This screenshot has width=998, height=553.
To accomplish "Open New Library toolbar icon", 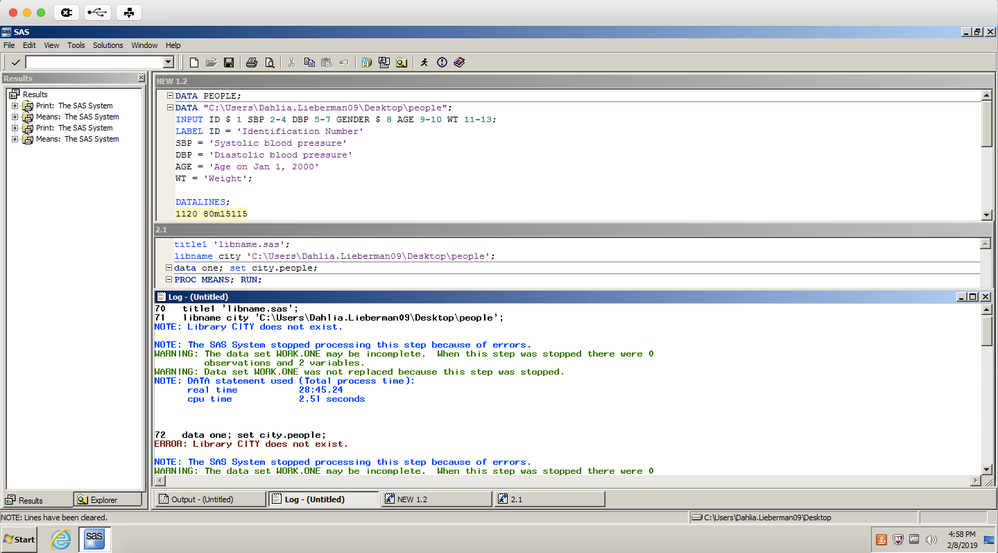I will pyautogui.click(x=367, y=62).
